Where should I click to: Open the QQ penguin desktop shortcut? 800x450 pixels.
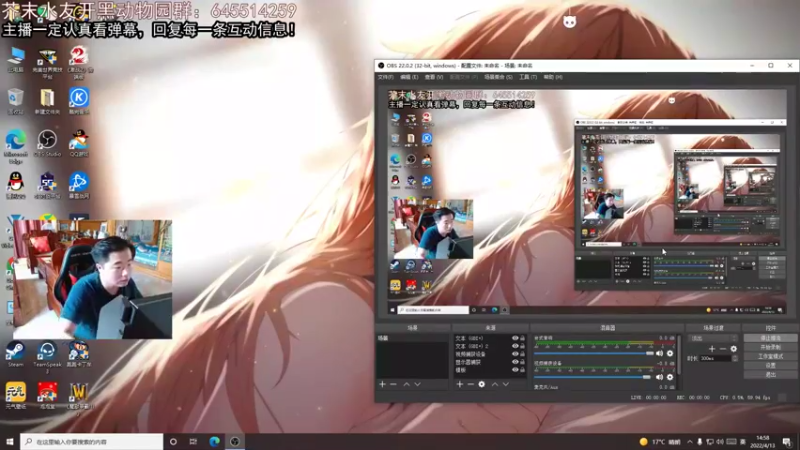pos(15,185)
